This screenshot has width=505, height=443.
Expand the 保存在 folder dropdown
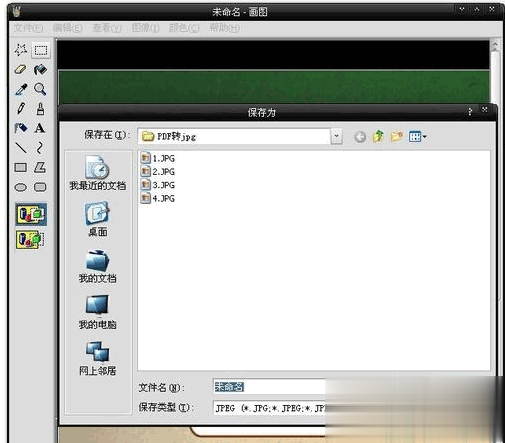[337, 136]
